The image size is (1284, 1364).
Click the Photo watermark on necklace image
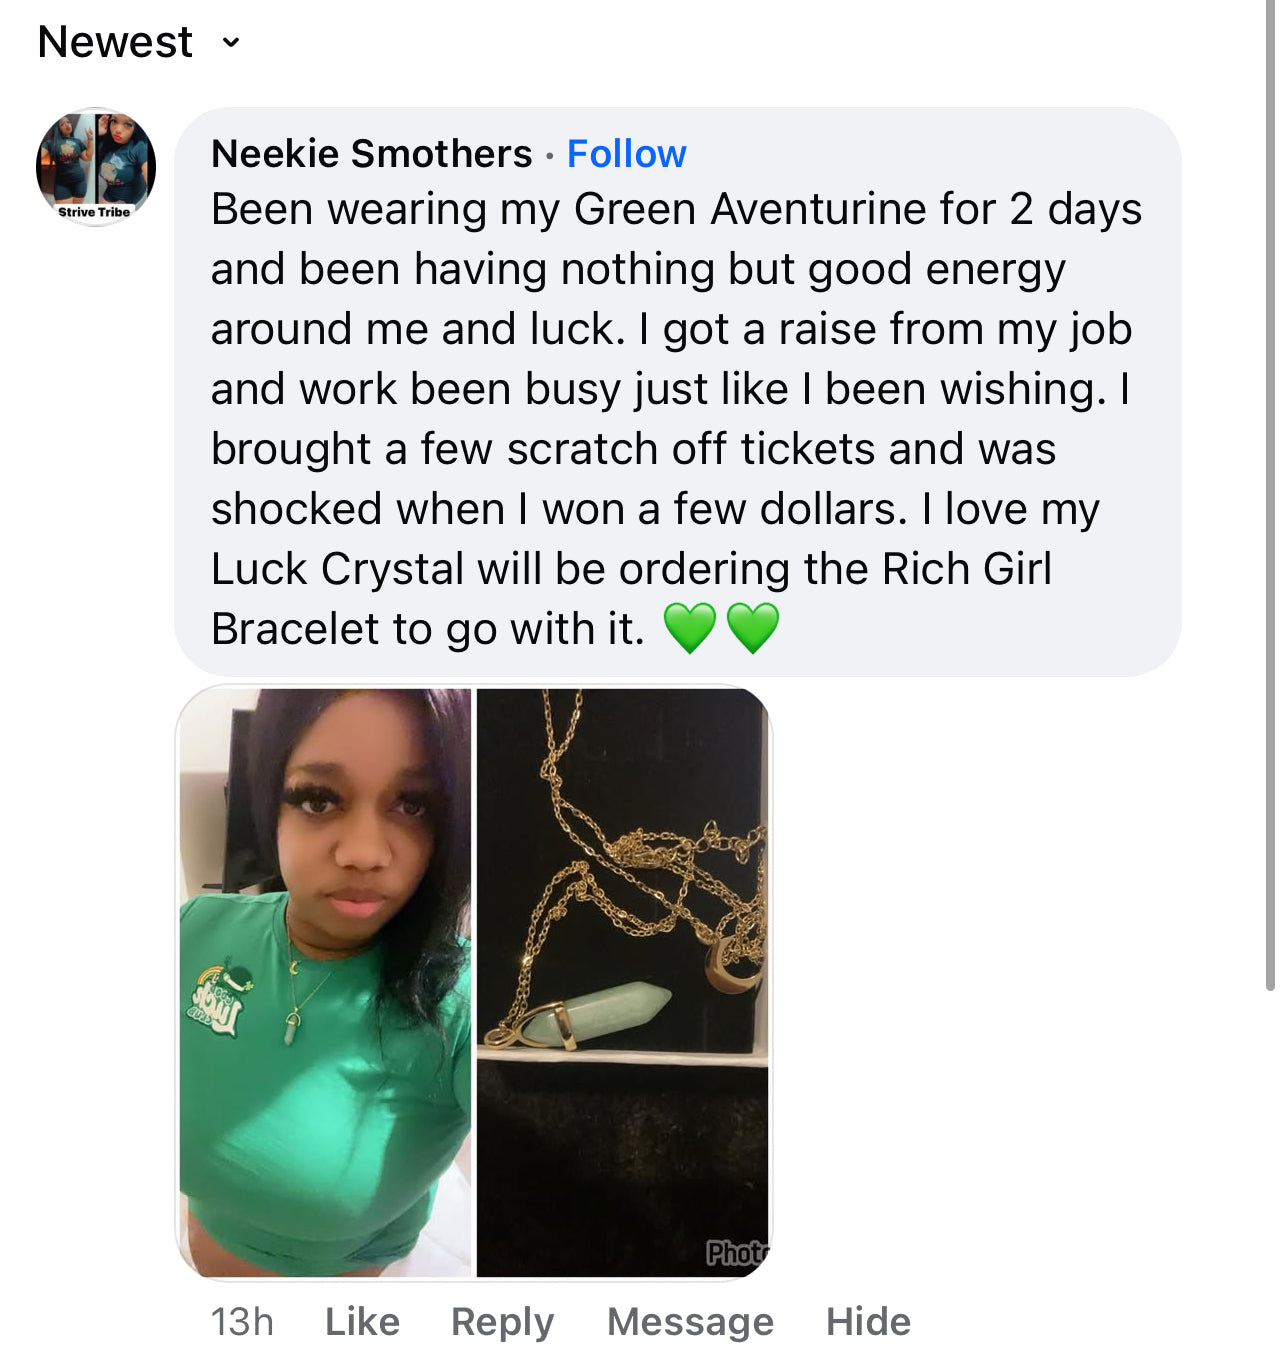[x=736, y=1253]
